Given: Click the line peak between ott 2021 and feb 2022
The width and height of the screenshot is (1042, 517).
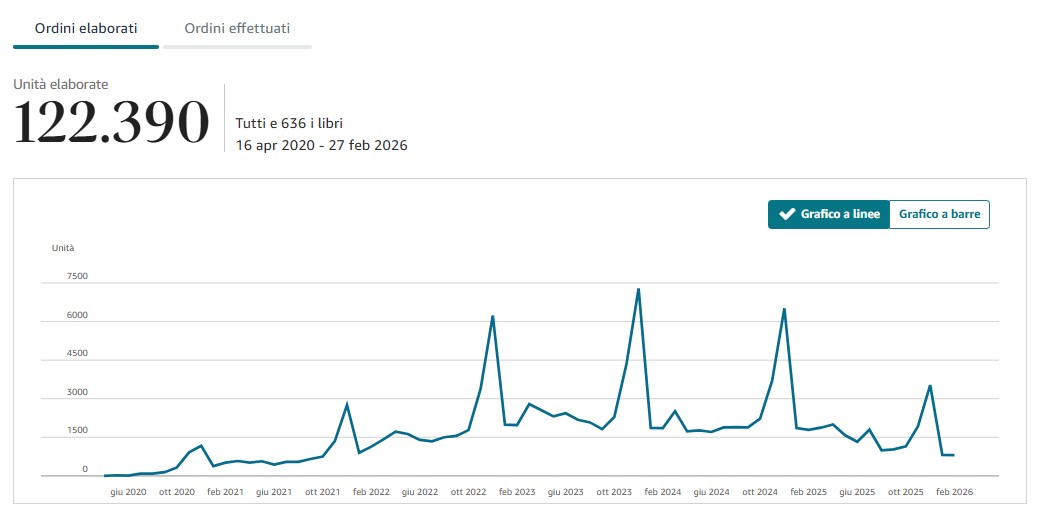Looking at the screenshot, I should coord(347,404).
